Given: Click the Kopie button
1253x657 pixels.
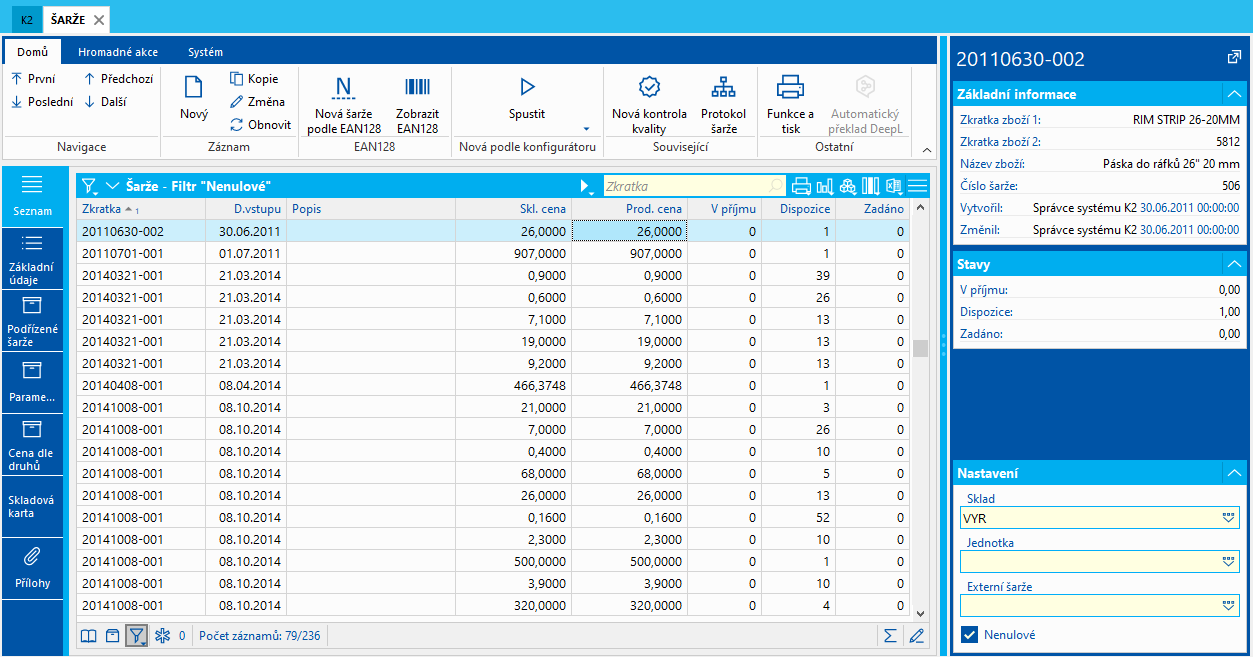Looking at the screenshot, I should click(254, 79).
